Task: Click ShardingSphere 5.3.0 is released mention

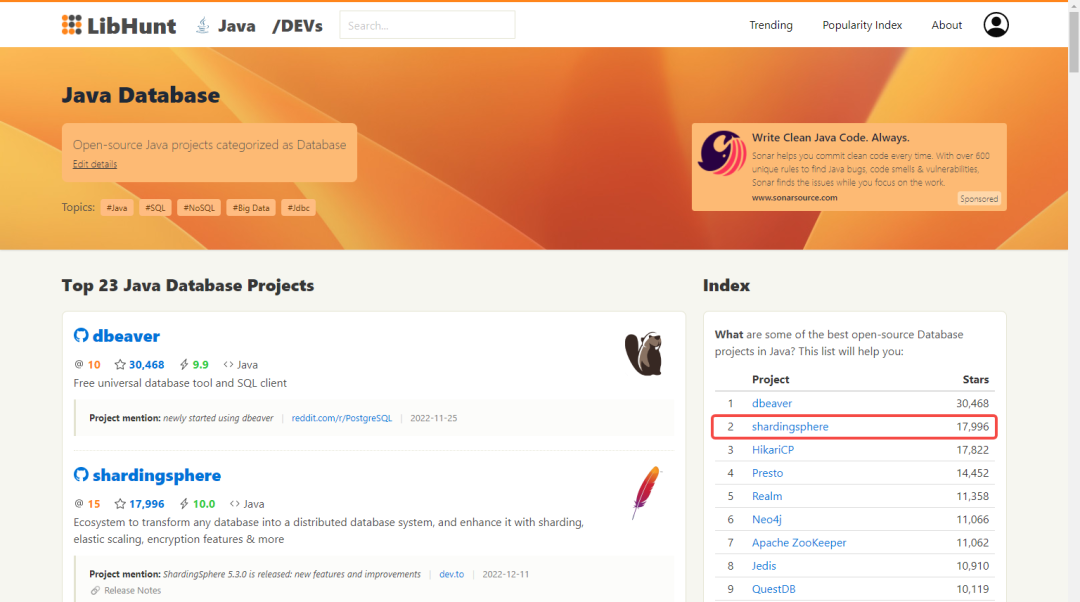Action: [x=291, y=574]
